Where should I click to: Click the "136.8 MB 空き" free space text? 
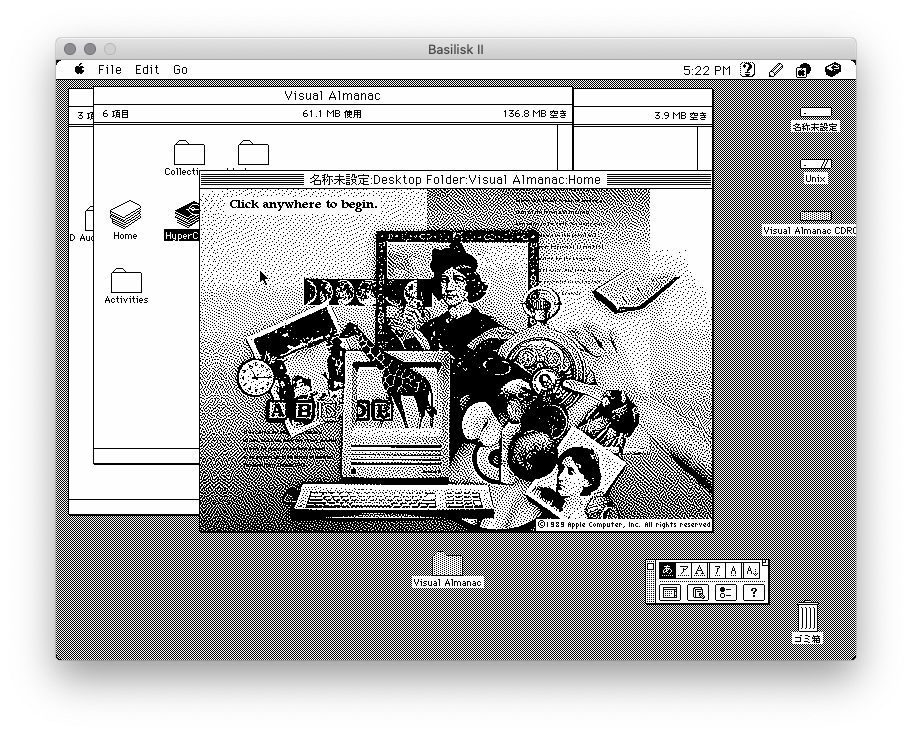coord(535,114)
